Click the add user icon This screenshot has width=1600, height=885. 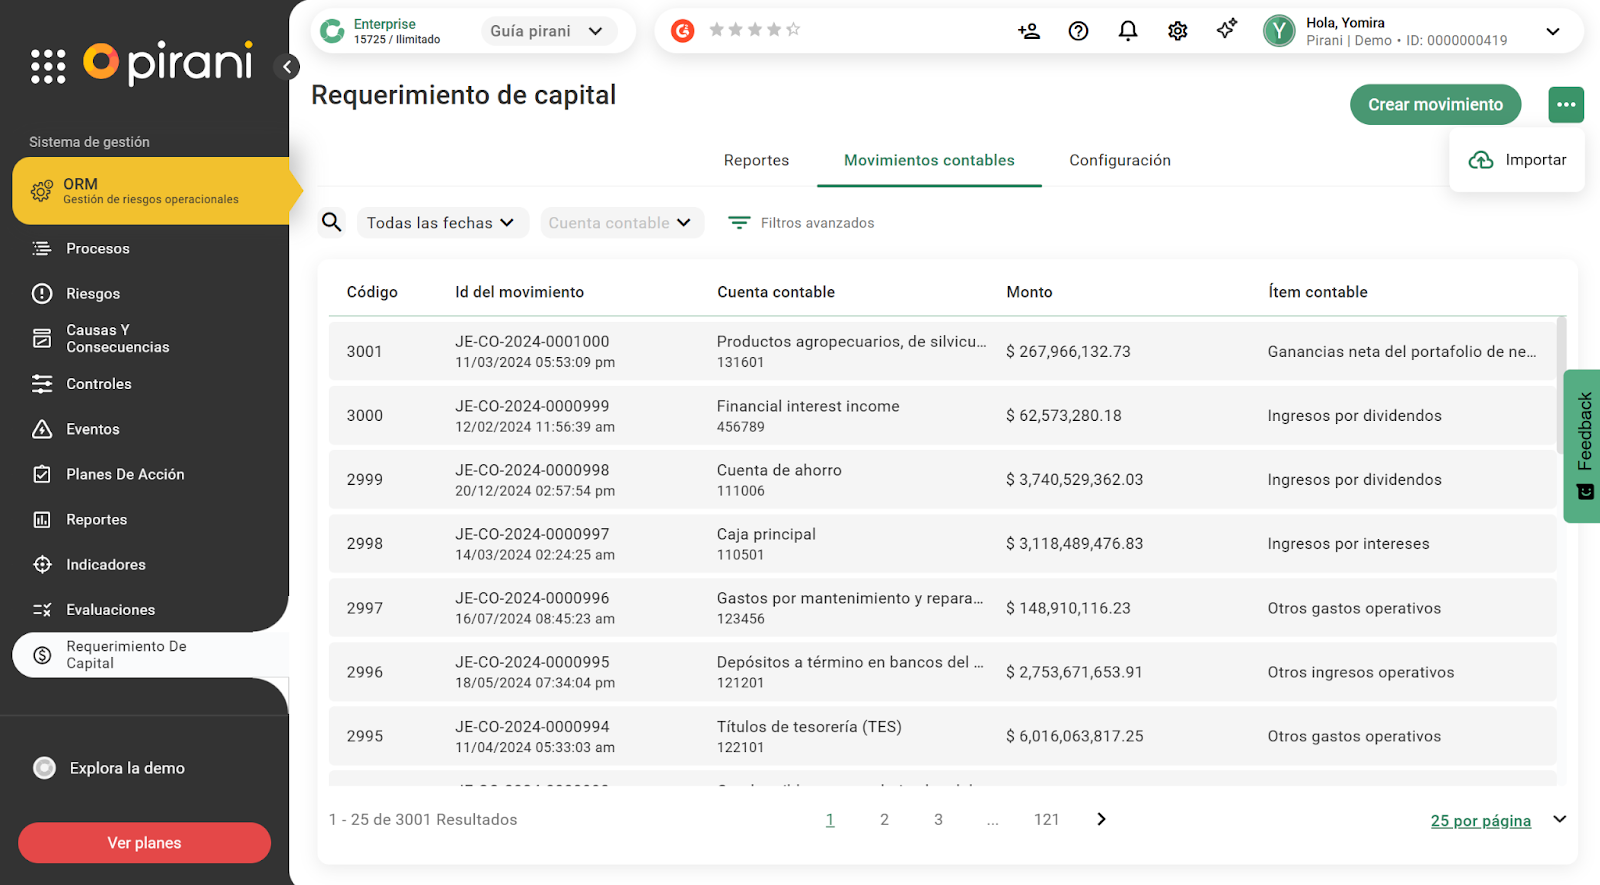[1029, 31]
